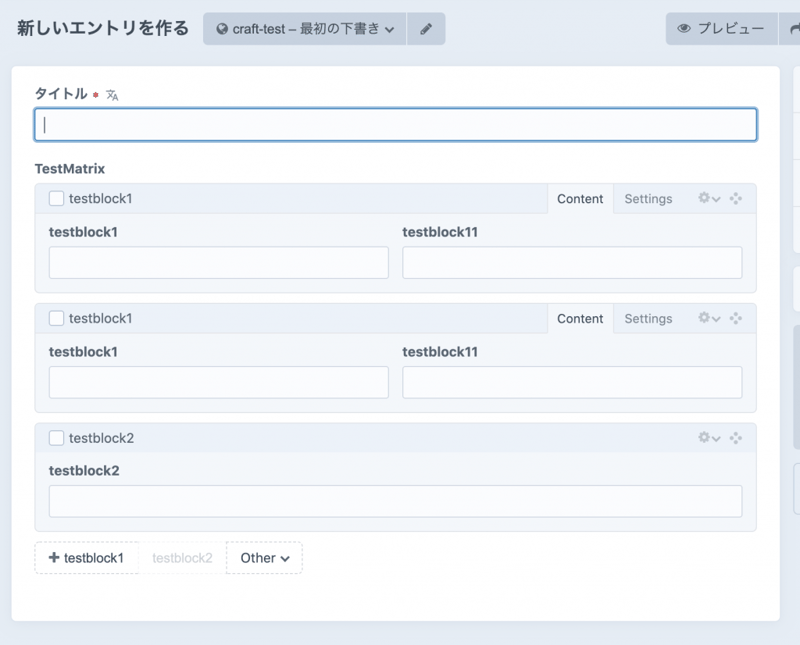This screenshot has width=800, height=645.
Task: Check the first testblock1 block checkbox
Action: point(57,199)
